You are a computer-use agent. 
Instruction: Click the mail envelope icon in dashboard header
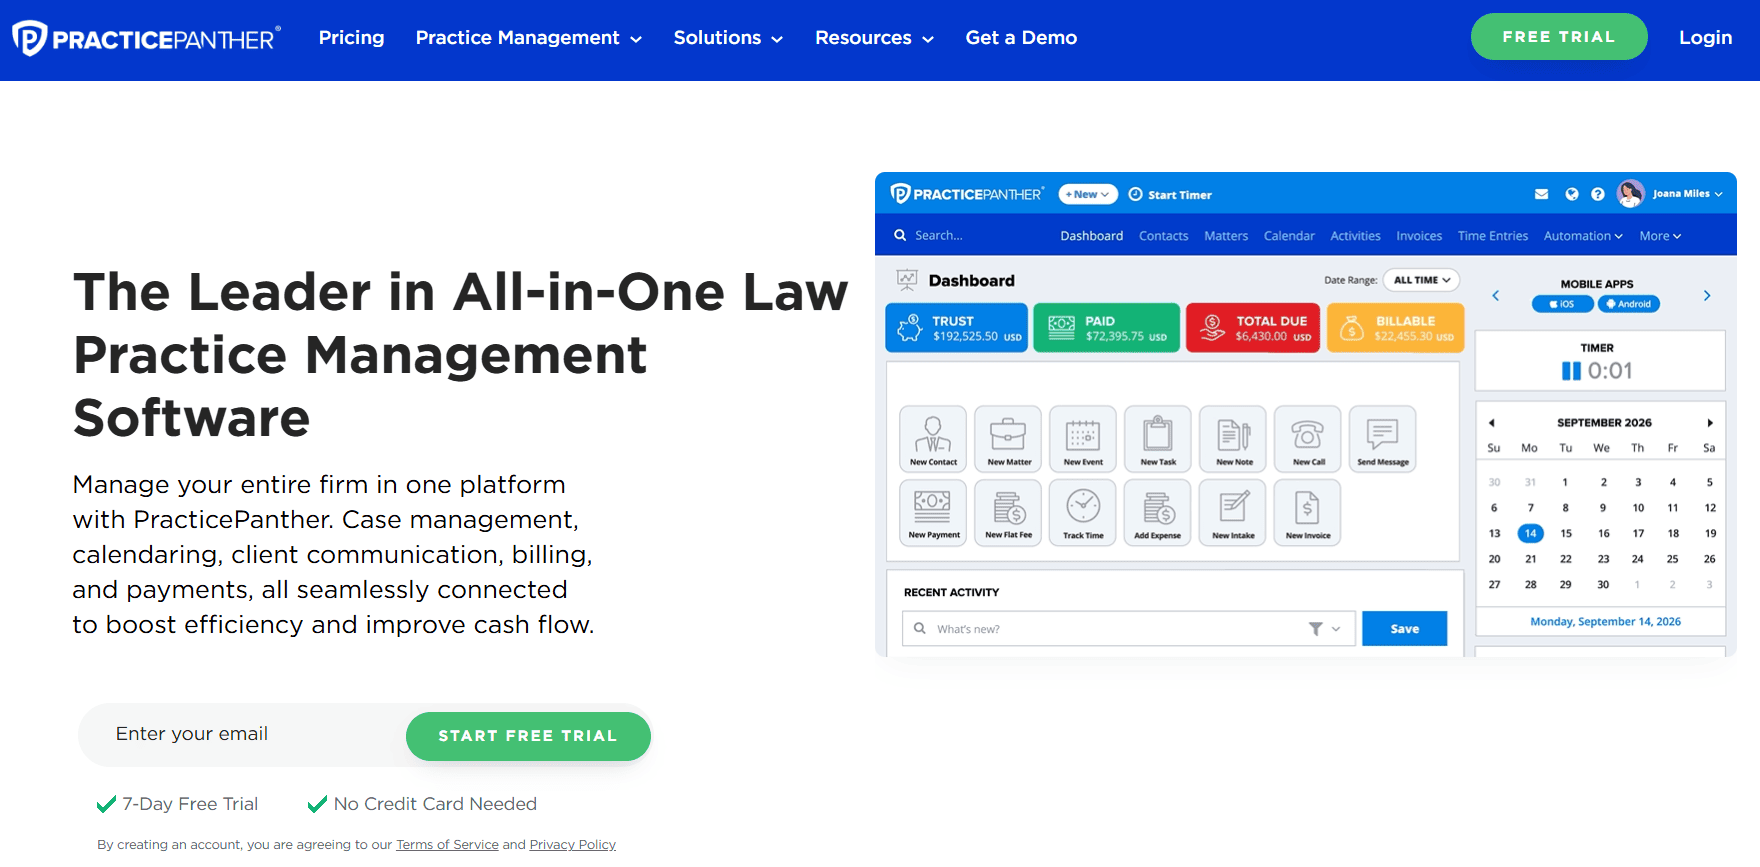[1541, 194]
